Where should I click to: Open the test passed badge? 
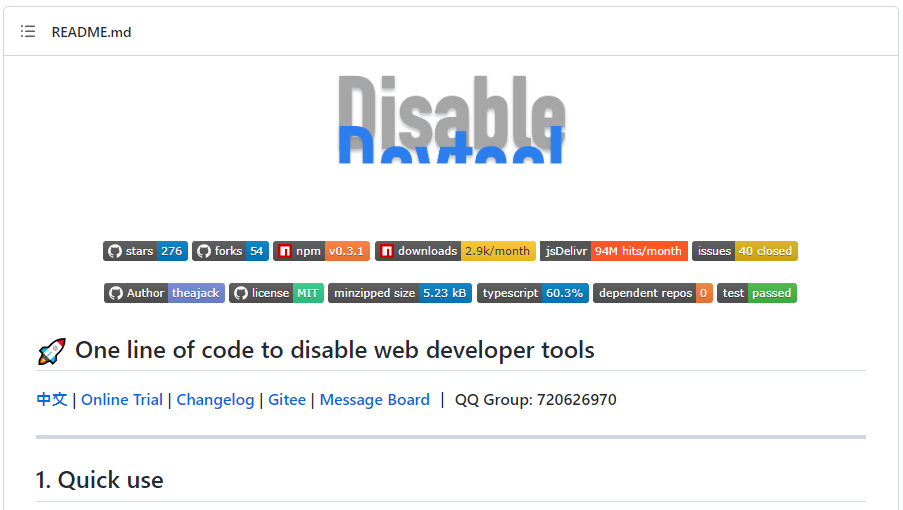coord(757,293)
